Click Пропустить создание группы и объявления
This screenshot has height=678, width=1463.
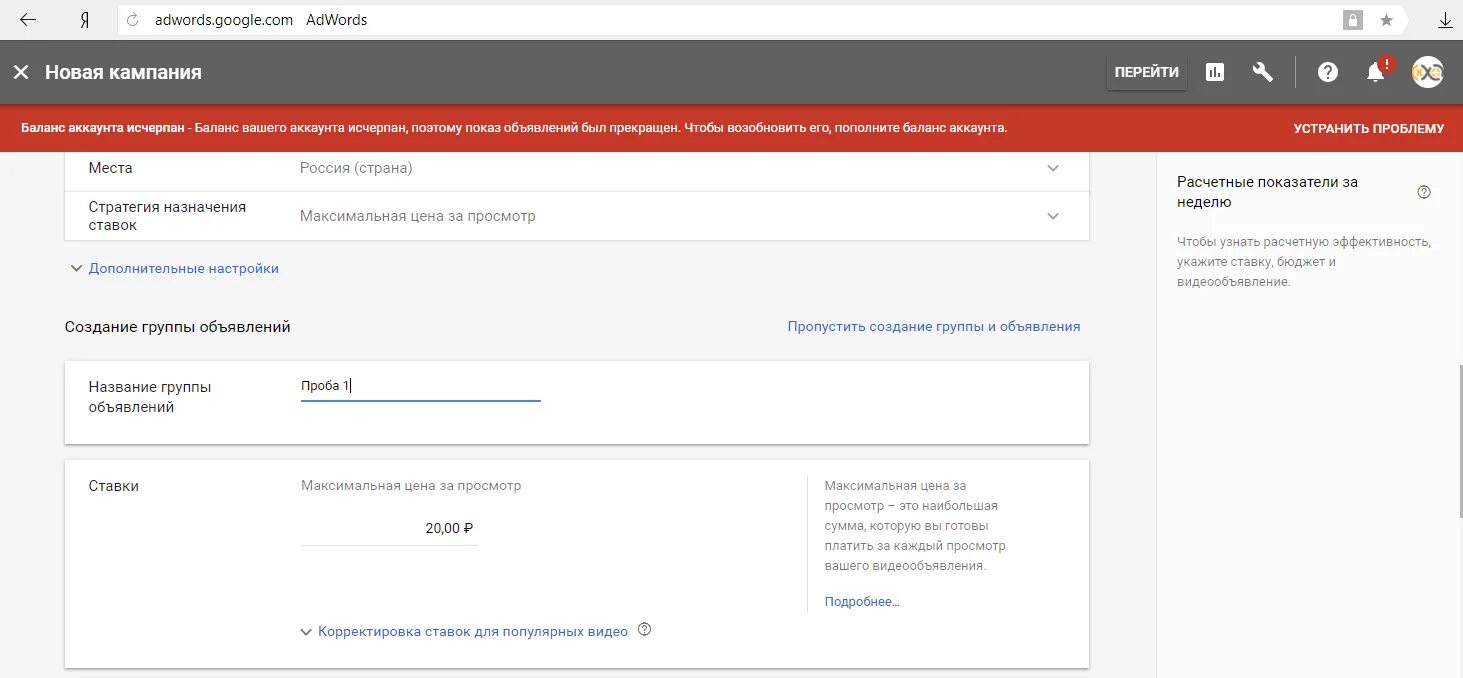pyautogui.click(x=934, y=326)
